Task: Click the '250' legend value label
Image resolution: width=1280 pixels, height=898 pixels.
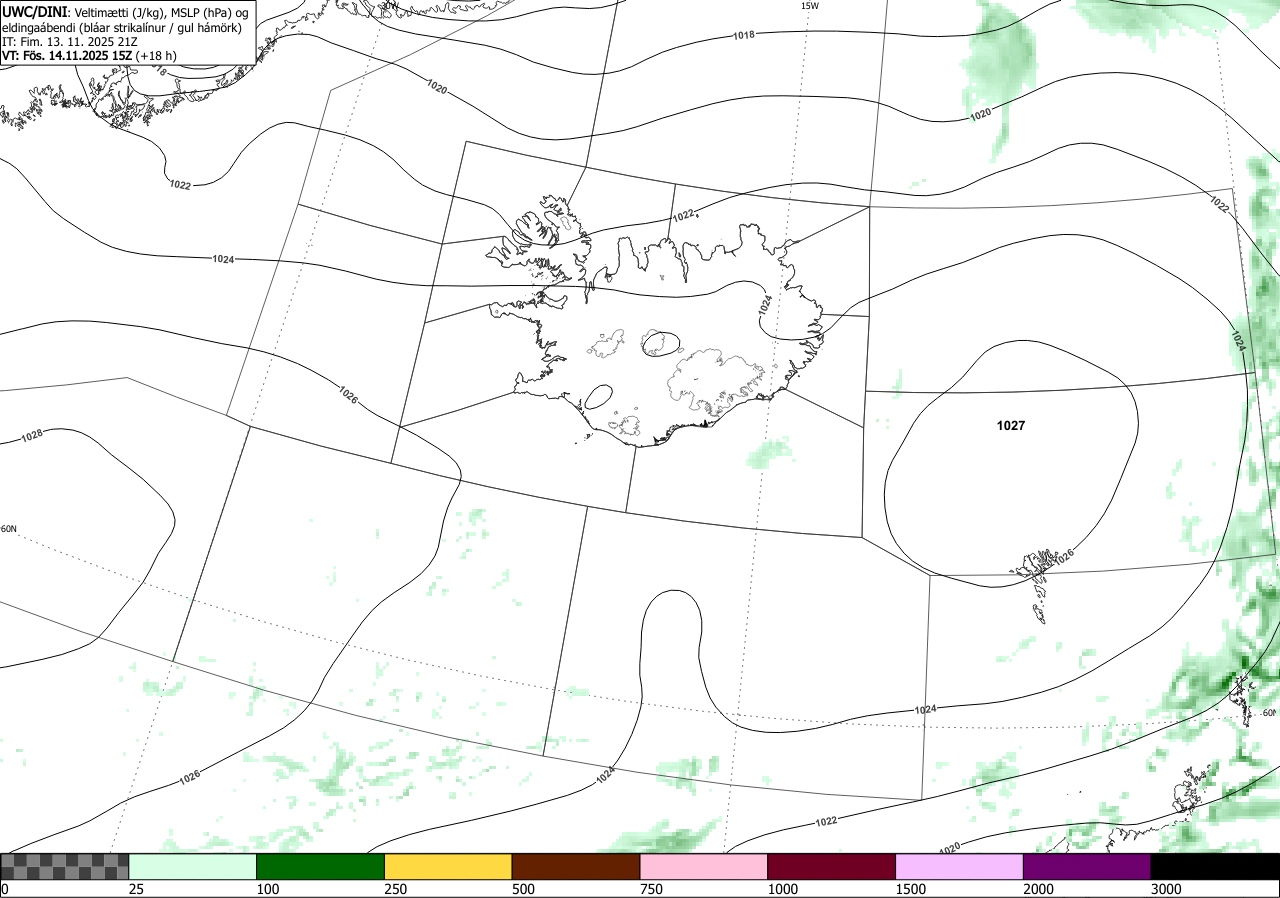Action: (395, 889)
